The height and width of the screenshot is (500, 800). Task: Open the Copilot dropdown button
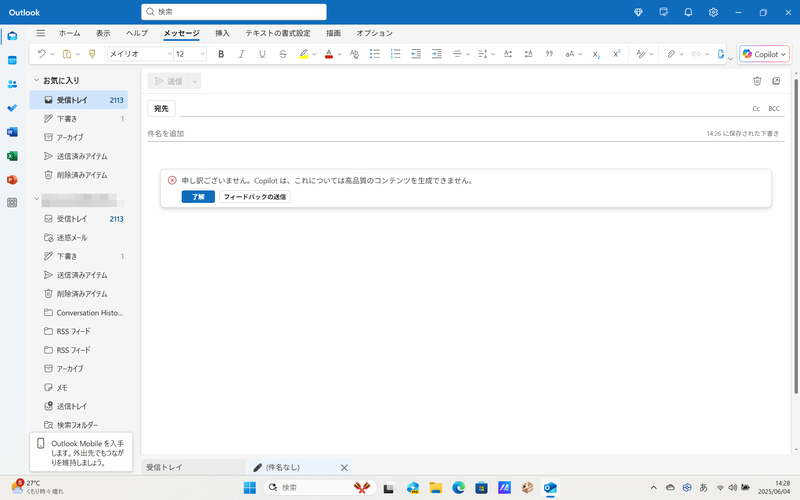coord(764,54)
